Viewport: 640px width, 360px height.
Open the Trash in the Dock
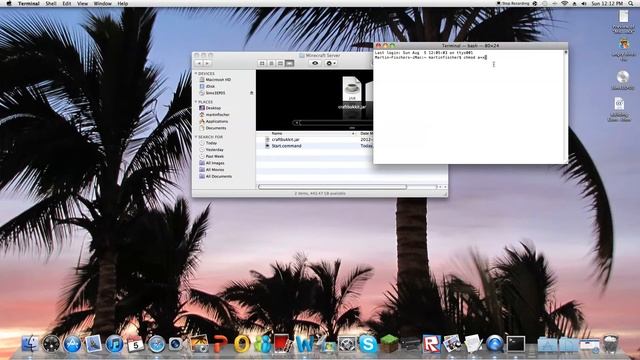pos(611,344)
